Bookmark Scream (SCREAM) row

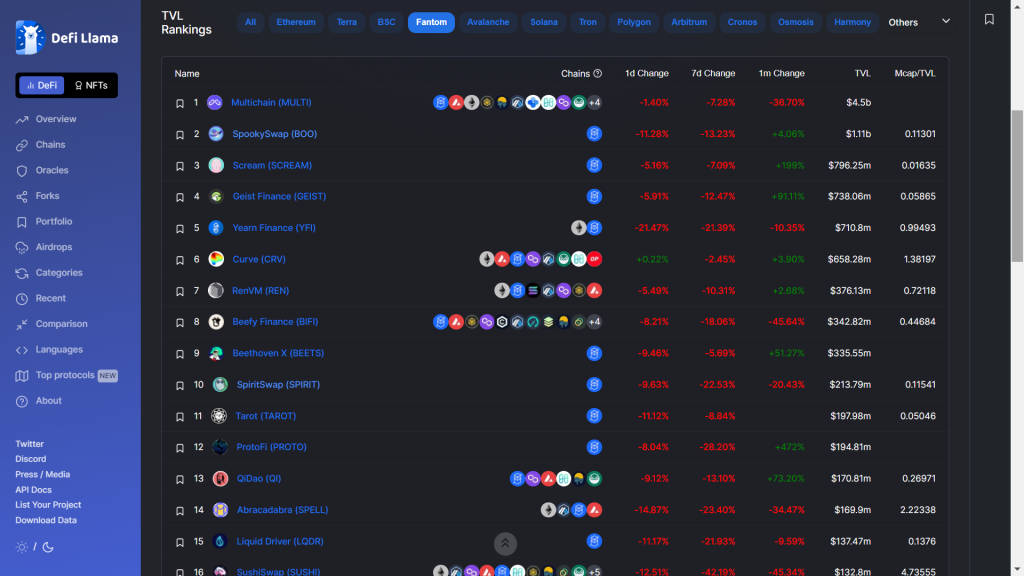[x=180, y=166]
